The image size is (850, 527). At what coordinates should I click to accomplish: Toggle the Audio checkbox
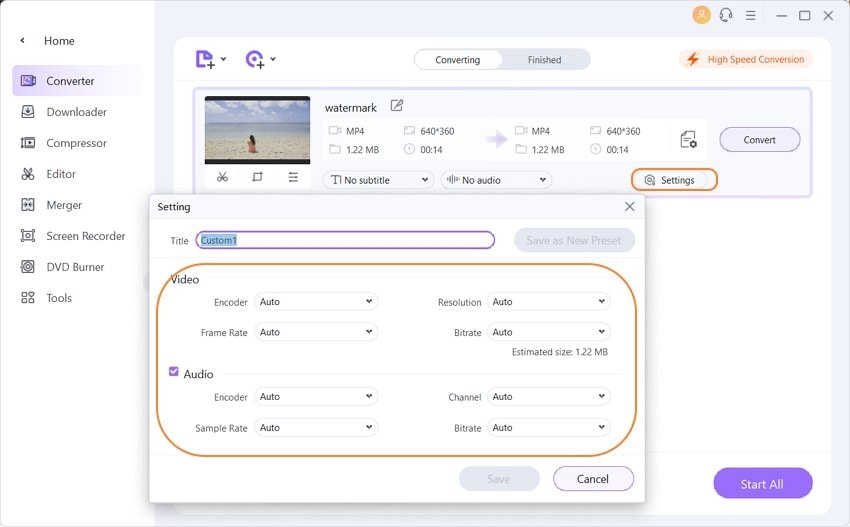pyautogui.click(x=173, y=371)
